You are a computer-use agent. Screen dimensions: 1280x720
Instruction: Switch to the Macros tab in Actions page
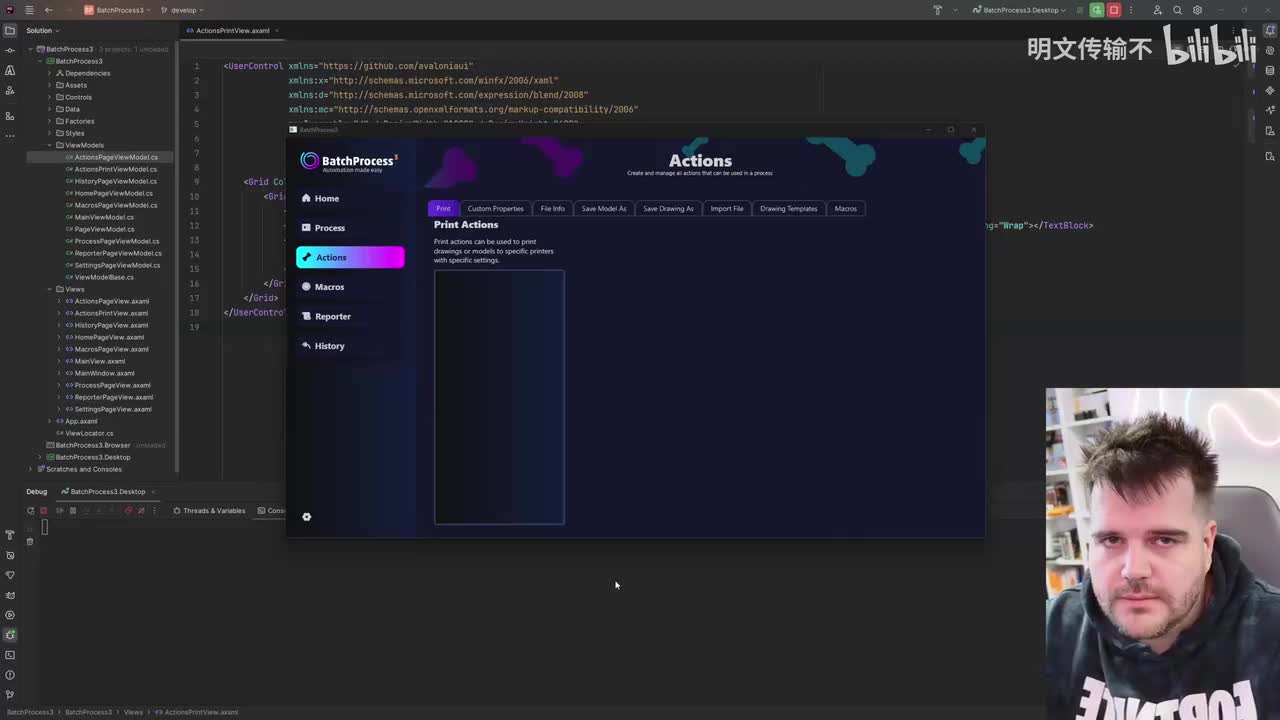pyautogui.click(x=846, y=209)
